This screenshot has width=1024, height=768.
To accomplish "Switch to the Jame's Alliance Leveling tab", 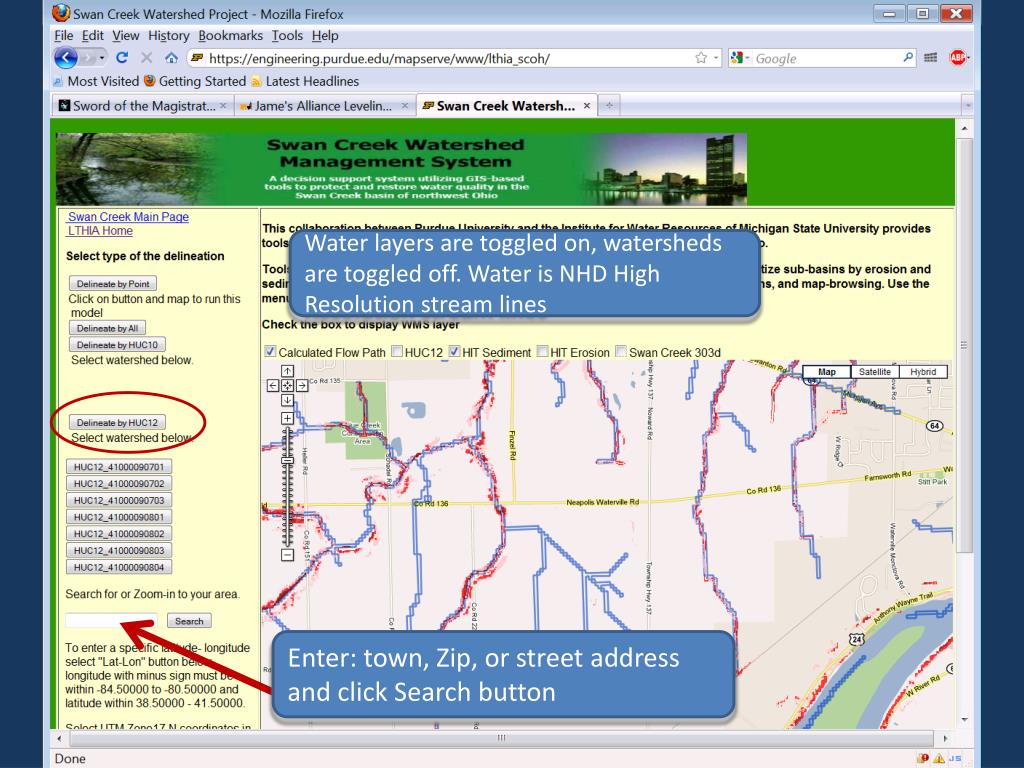I will (324, 106).
